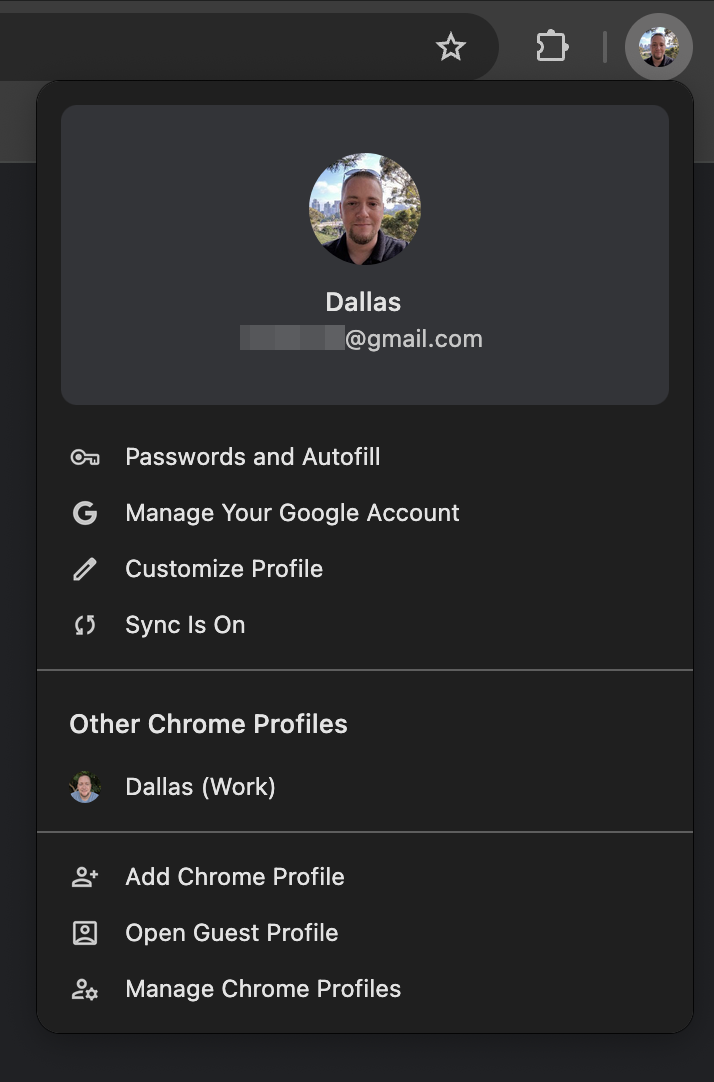Click the profile avatar in the toolbar
Viewport: 714px width, 1082px height.
[659, 47]
